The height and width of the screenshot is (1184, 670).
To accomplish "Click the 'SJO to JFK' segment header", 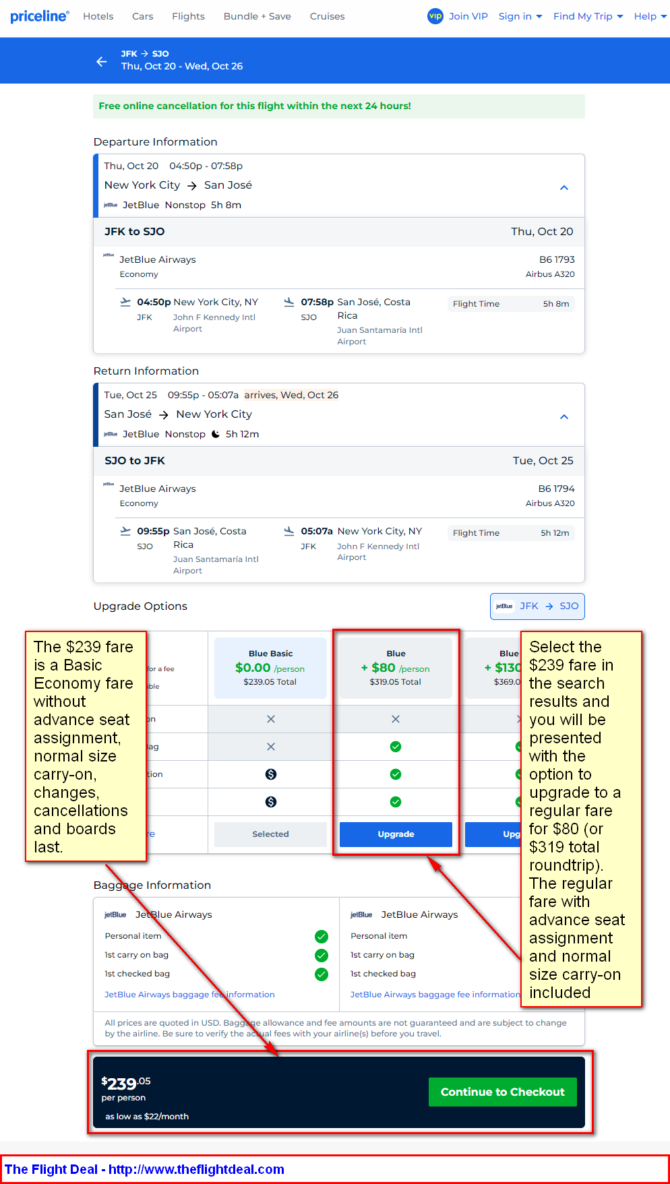I will [x=338, y=461].
